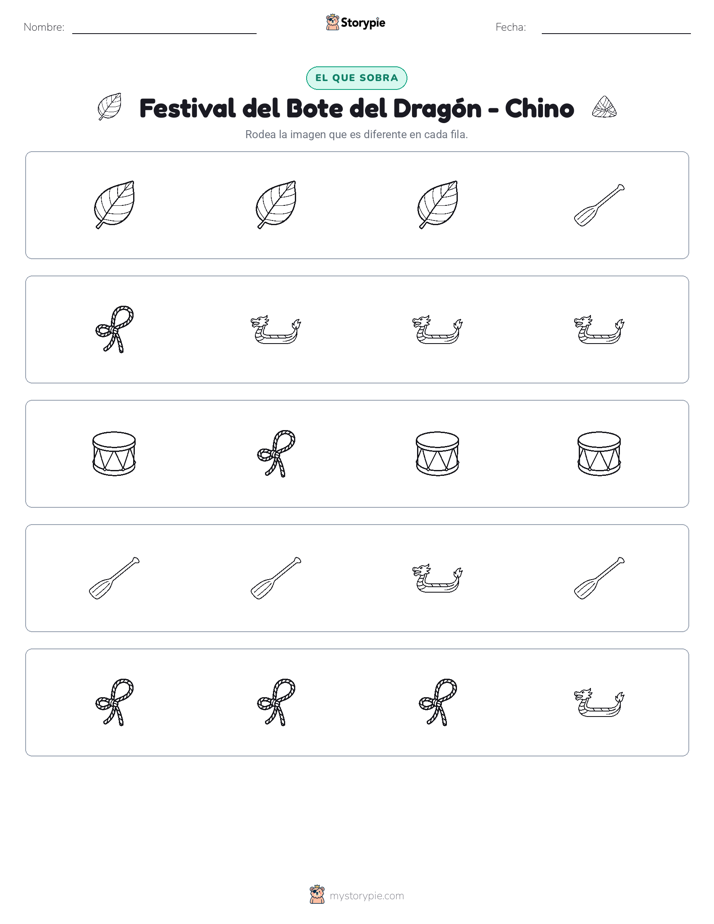Select the first drum in row three
This screenshot has width=714, height=924.
click(114, 454)
